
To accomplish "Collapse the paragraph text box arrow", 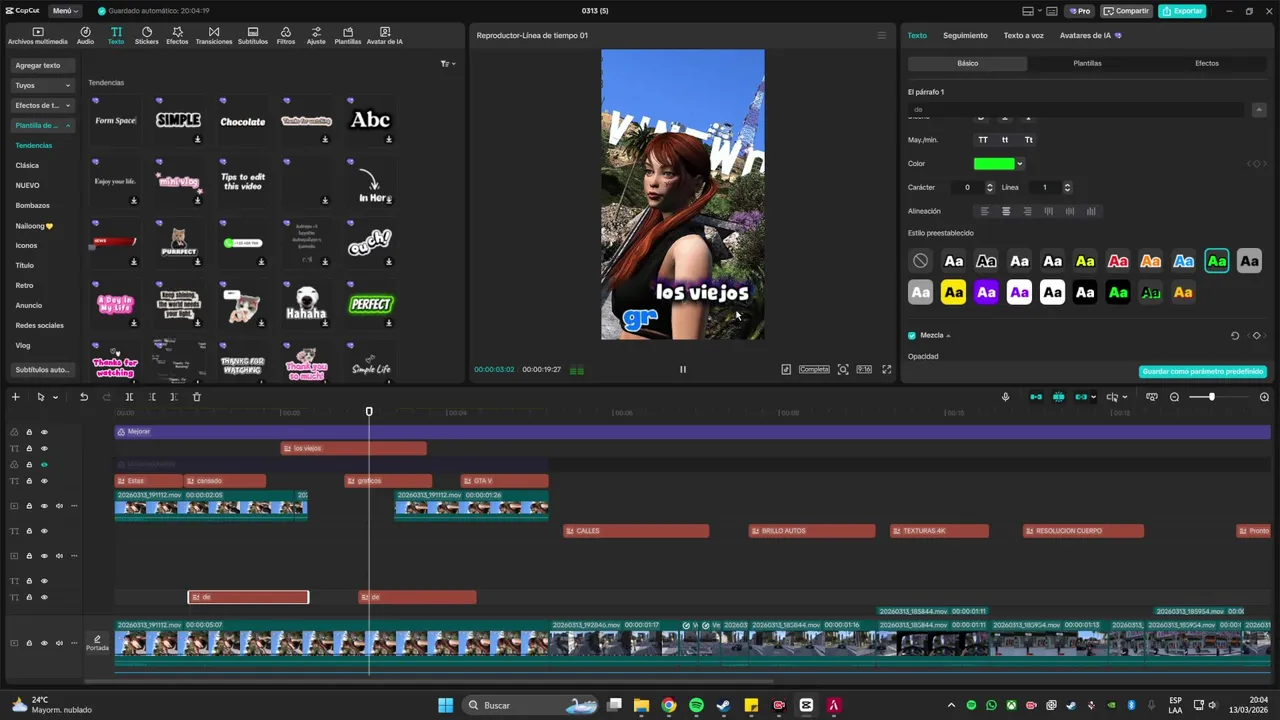I will pos(1259,110).
